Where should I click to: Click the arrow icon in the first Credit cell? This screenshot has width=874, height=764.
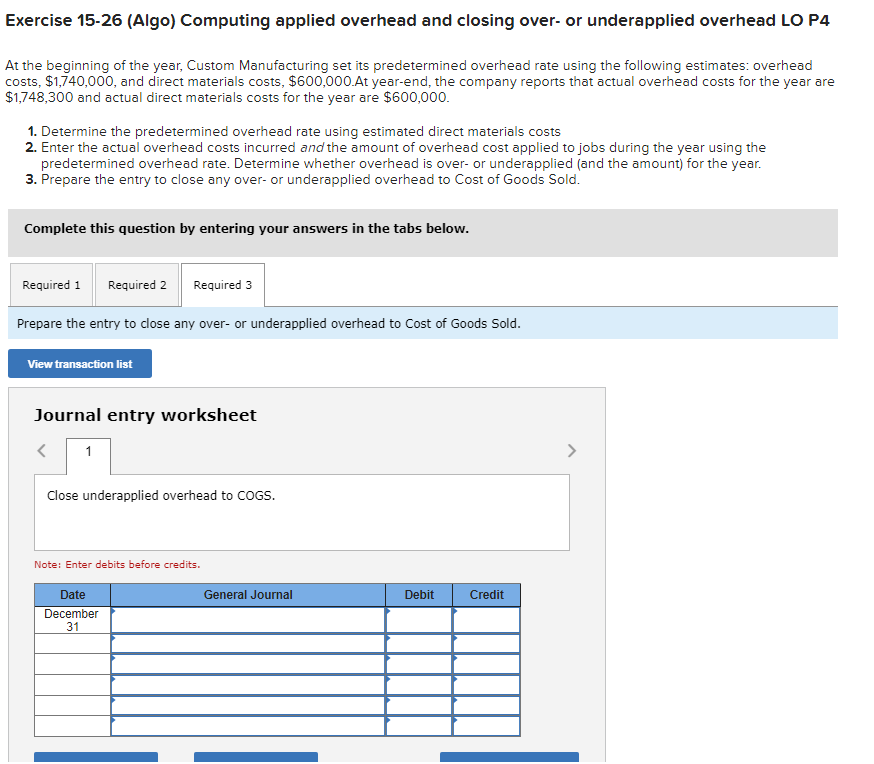(456, 612)
